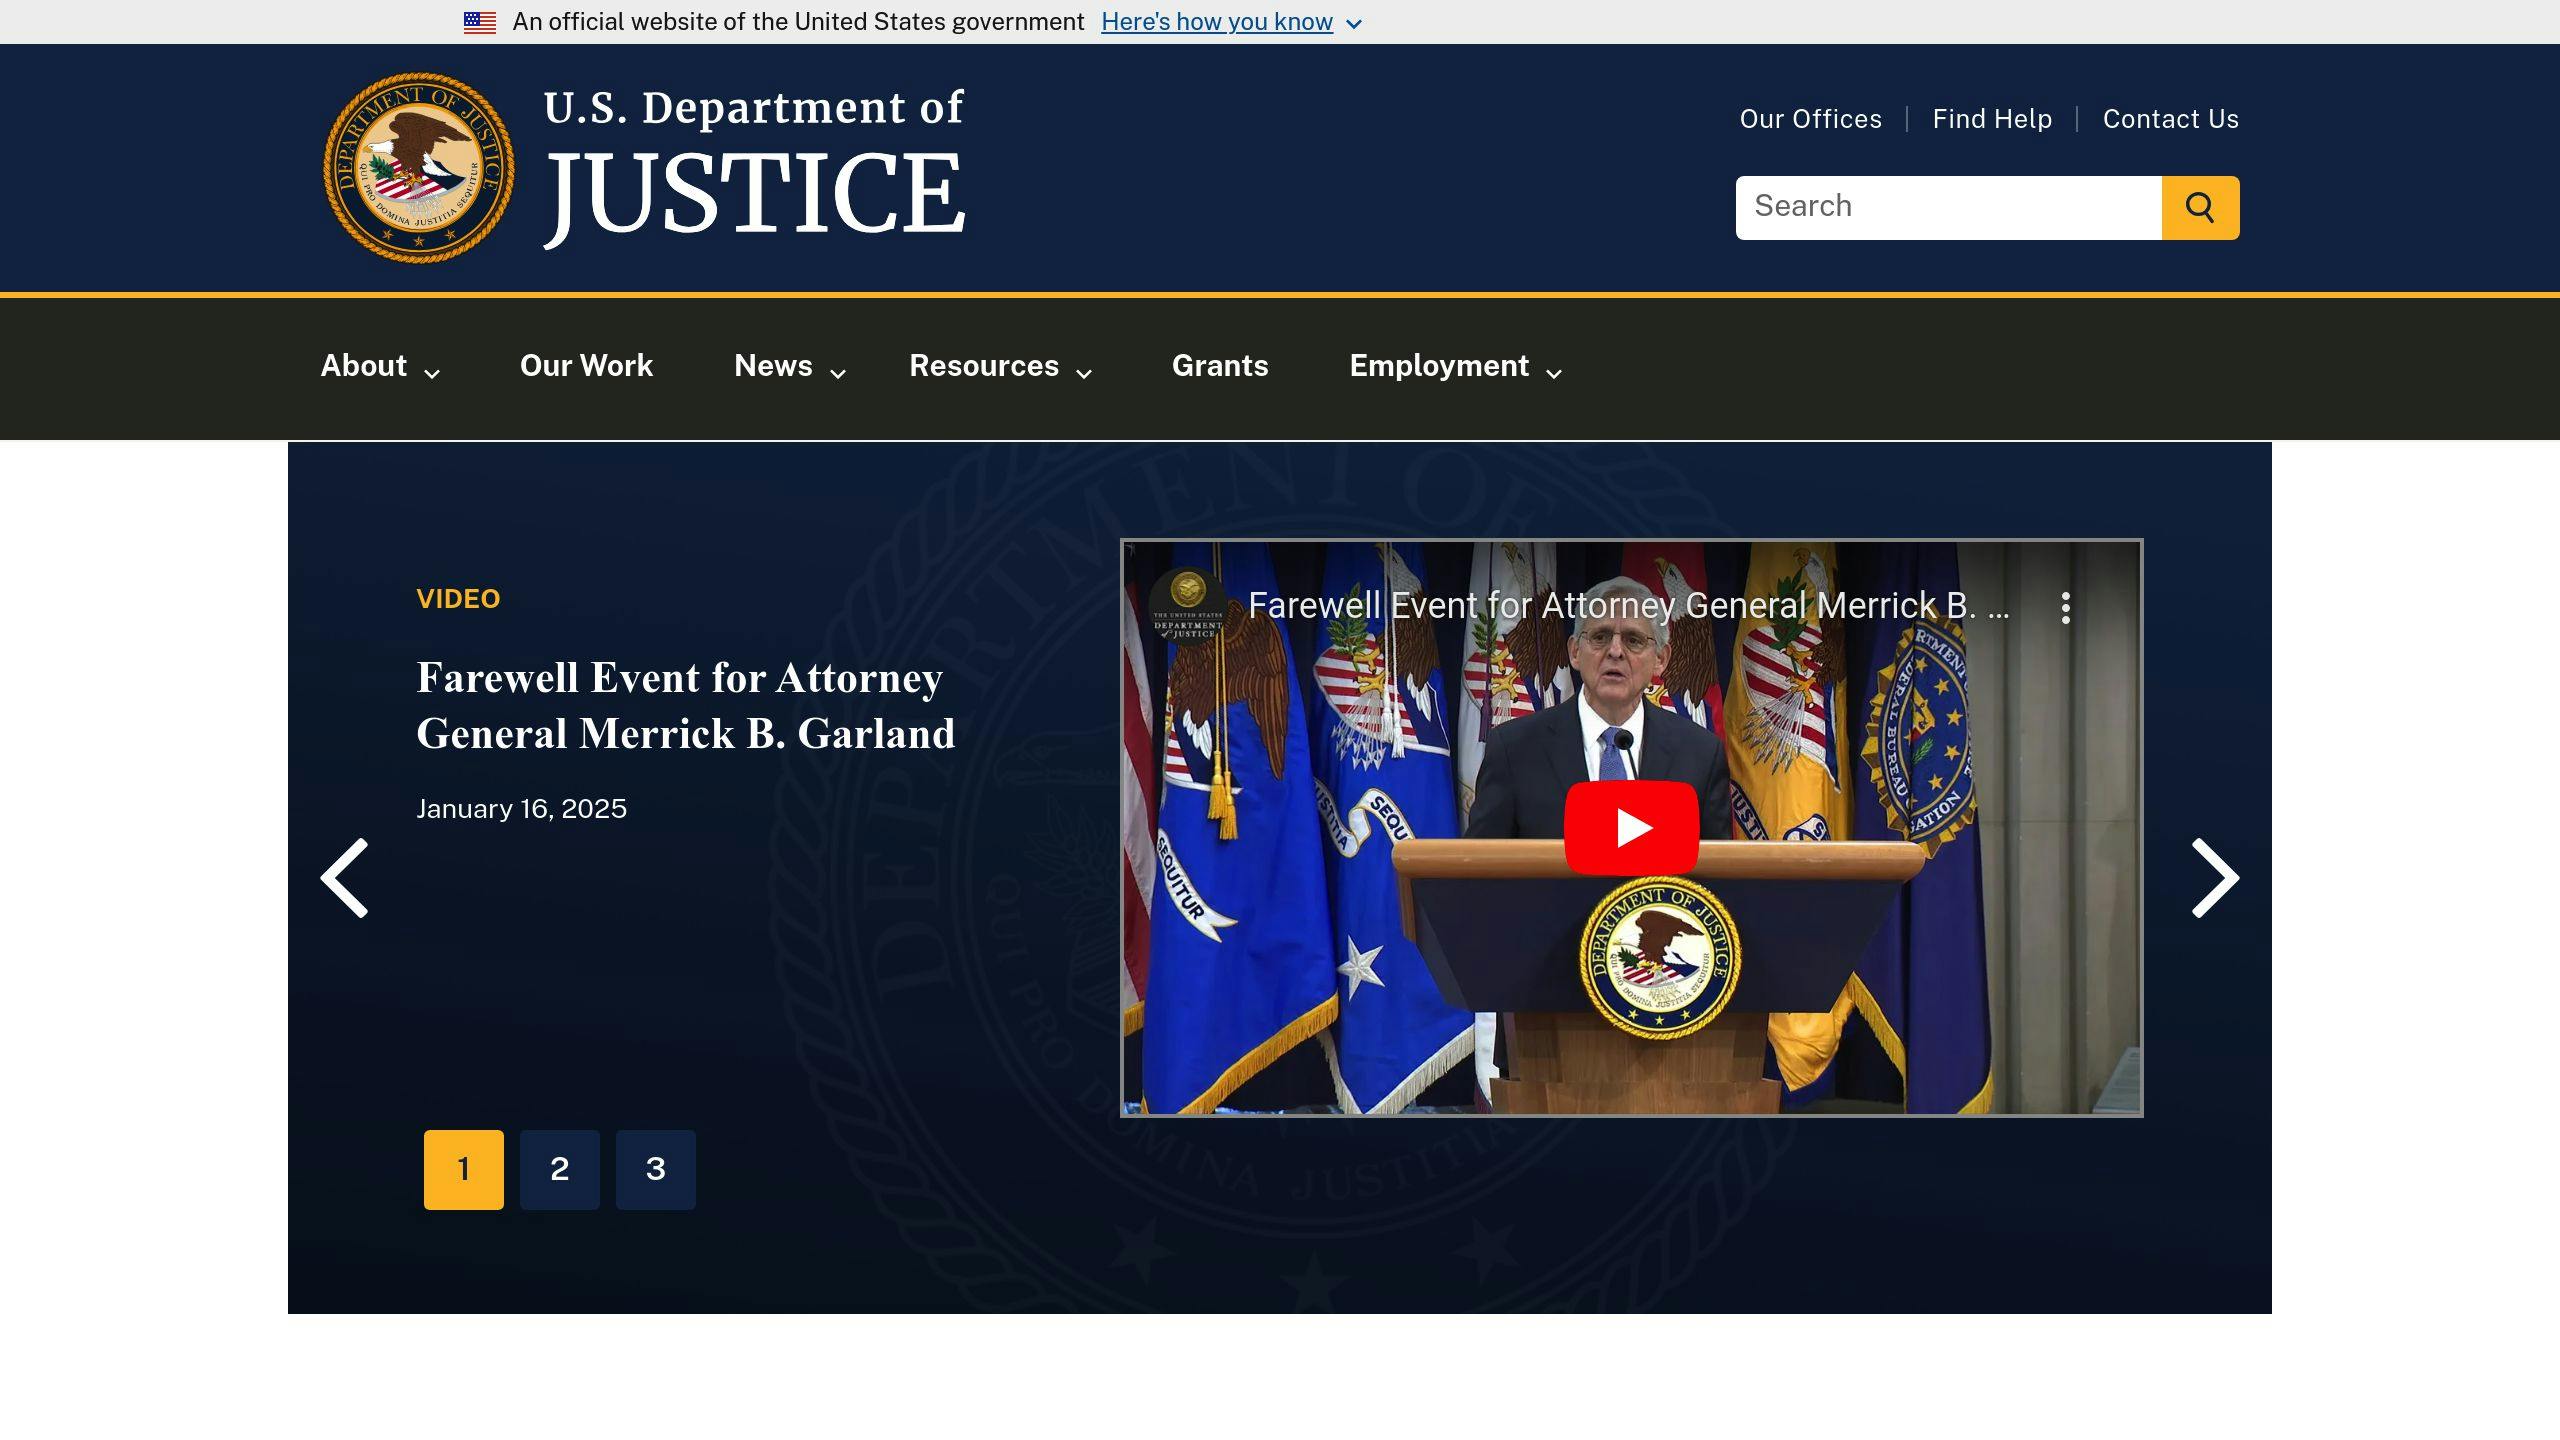Open the About navigation item
The image size is (2560, 1440).
tap(364, 366)
